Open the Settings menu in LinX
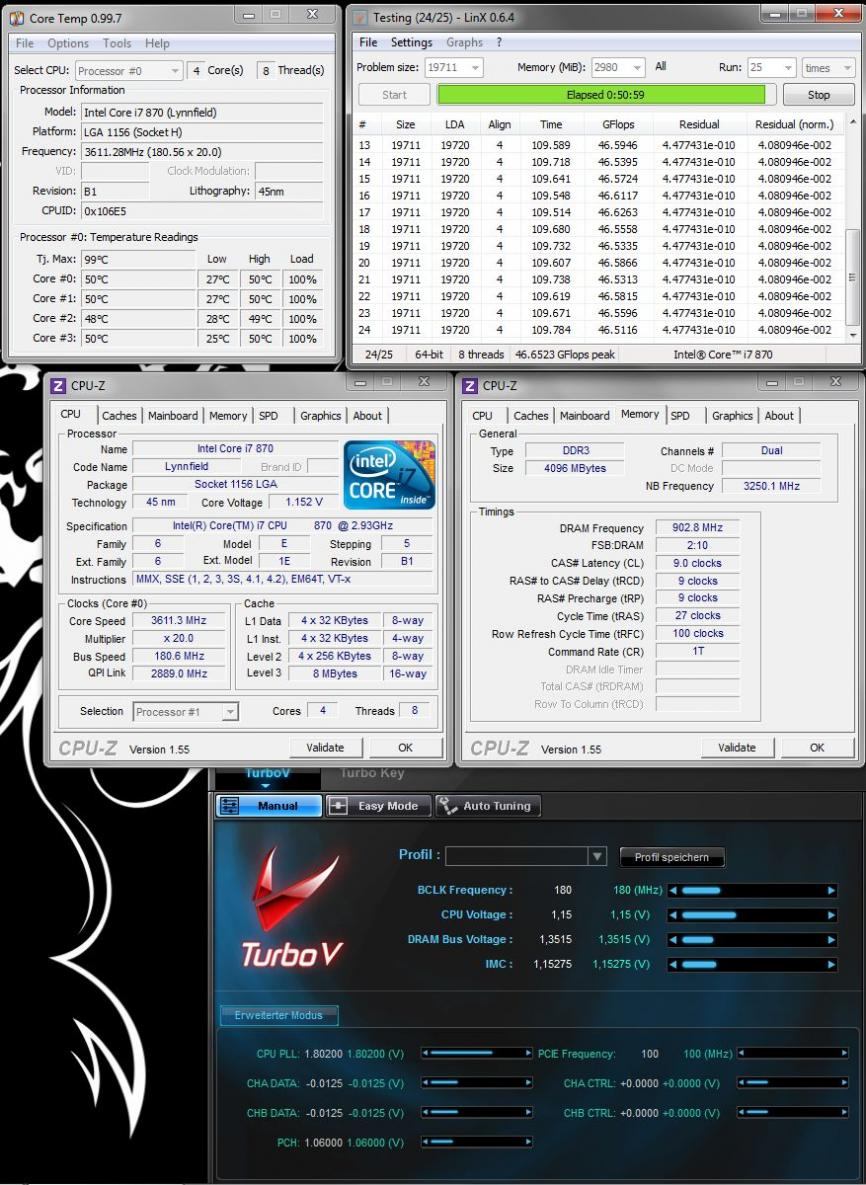Viewport: 866px width, 1185px height. [x=411, y=42]
